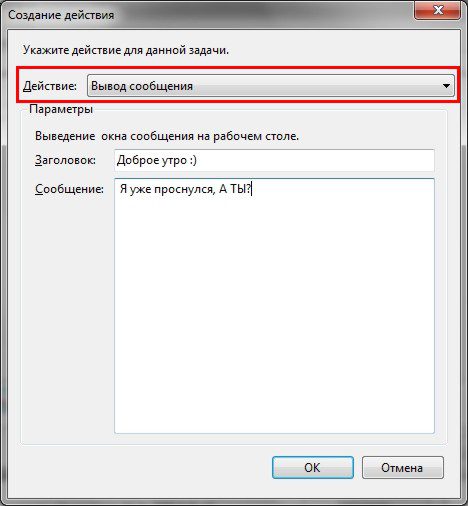The width and height of the screenshot is (468, 506).
Task: Select the Вывод сообщения combo box
Action: pyautogui.click(x=271, y=86)
